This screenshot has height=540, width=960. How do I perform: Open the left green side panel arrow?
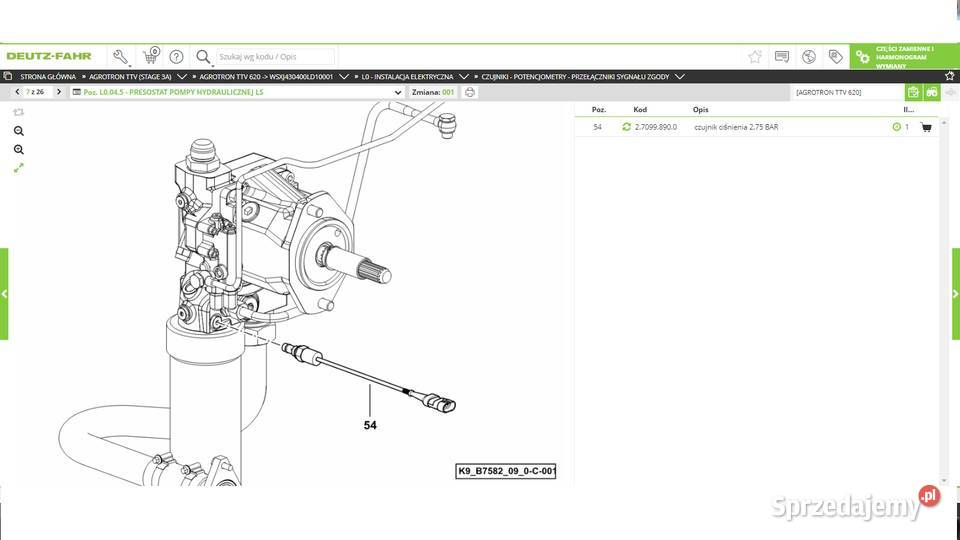[4, 294]
